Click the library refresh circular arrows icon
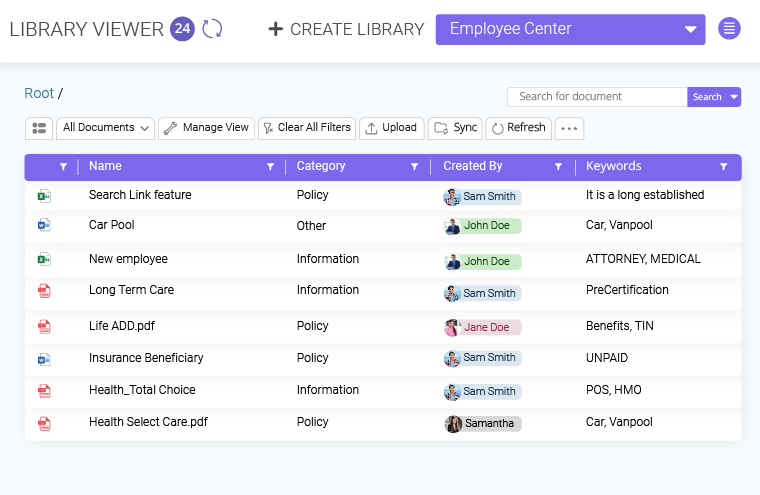This screenshot has width=760, height=495. (x=212, y=29)
